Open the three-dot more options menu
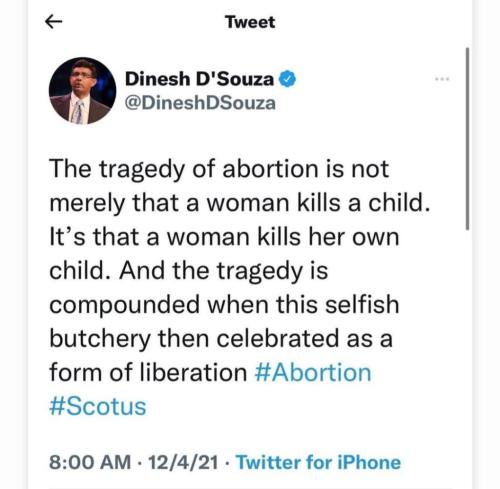500x489 pixels. coord(442,79)
